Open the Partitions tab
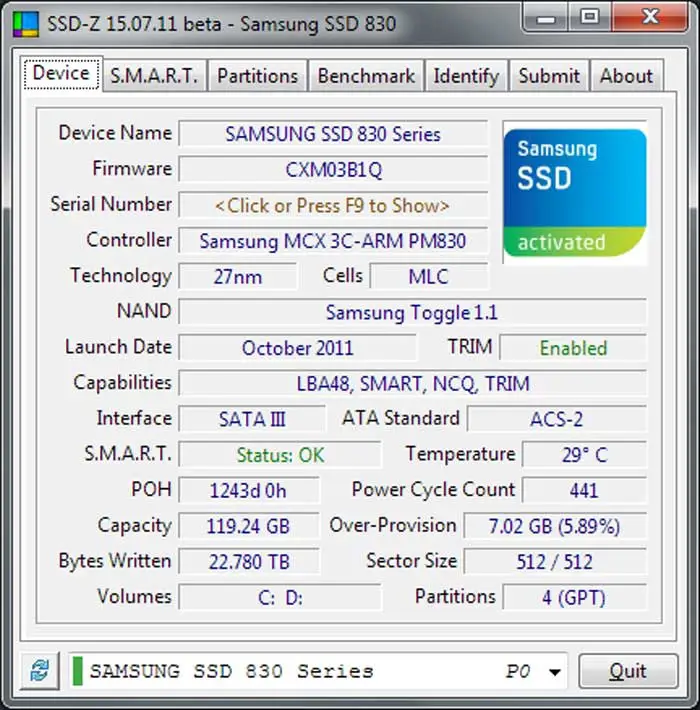 click(x=258, y=76)
